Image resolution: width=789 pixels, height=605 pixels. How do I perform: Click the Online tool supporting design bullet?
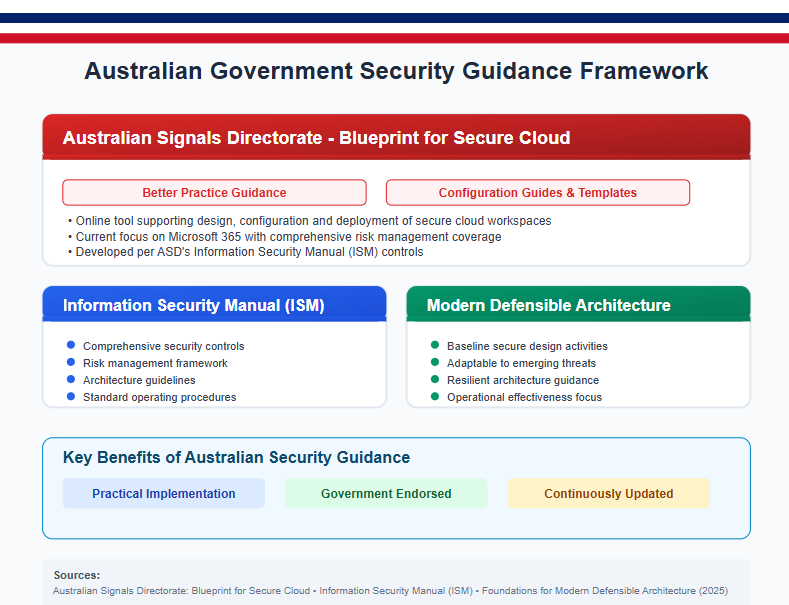(x=309, y=221)
